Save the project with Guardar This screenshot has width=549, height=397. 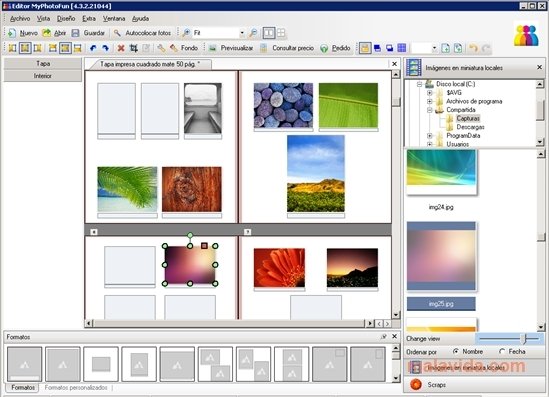[x=88, y=33]
